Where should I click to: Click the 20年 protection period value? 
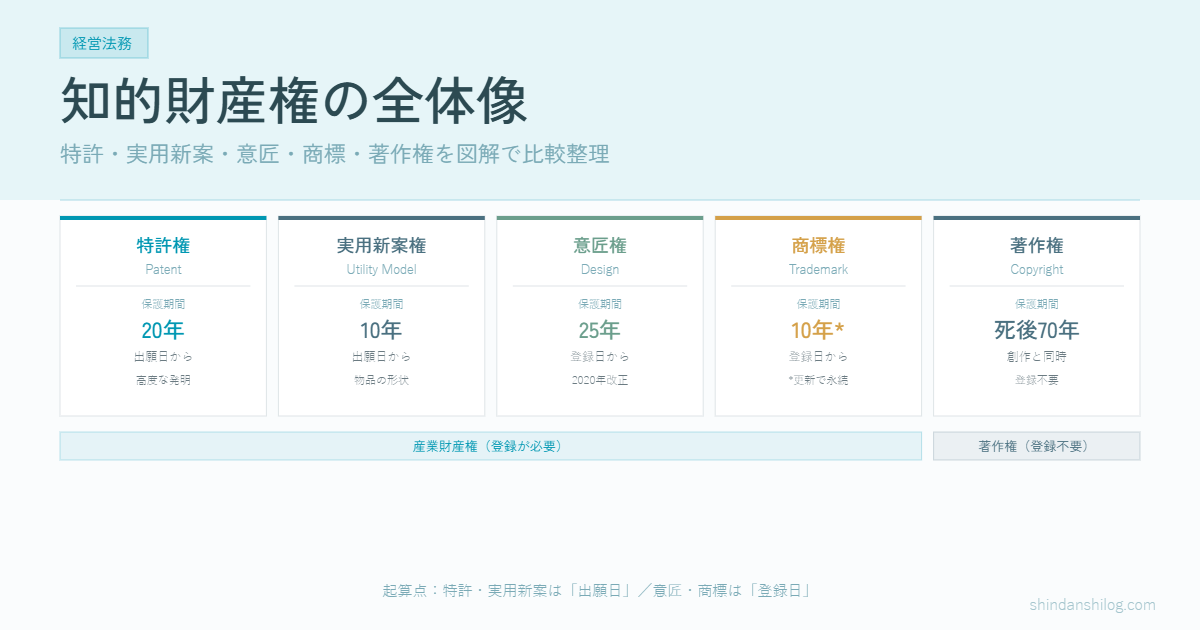pos(163,330)
